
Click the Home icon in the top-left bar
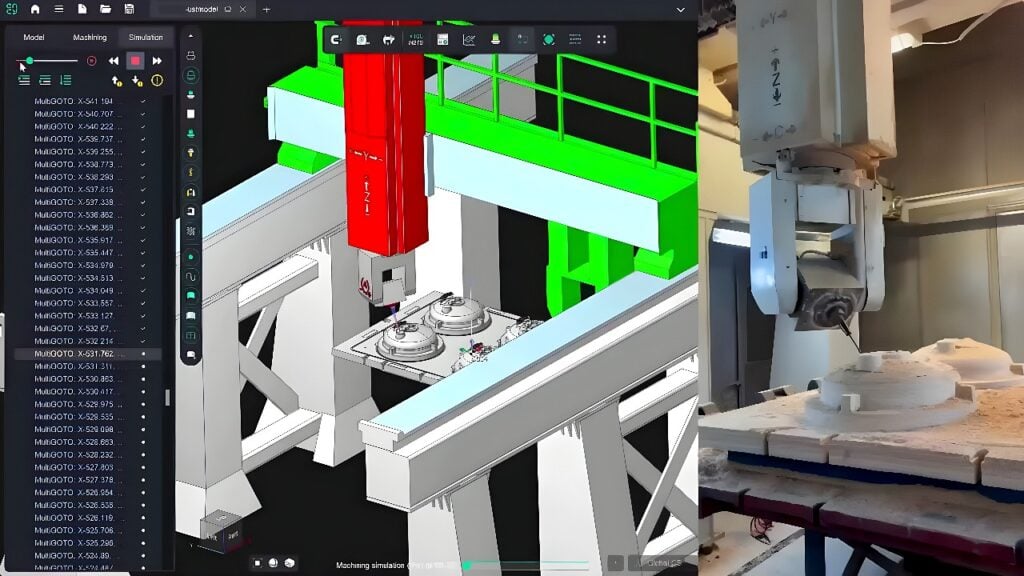coord(35,9)
